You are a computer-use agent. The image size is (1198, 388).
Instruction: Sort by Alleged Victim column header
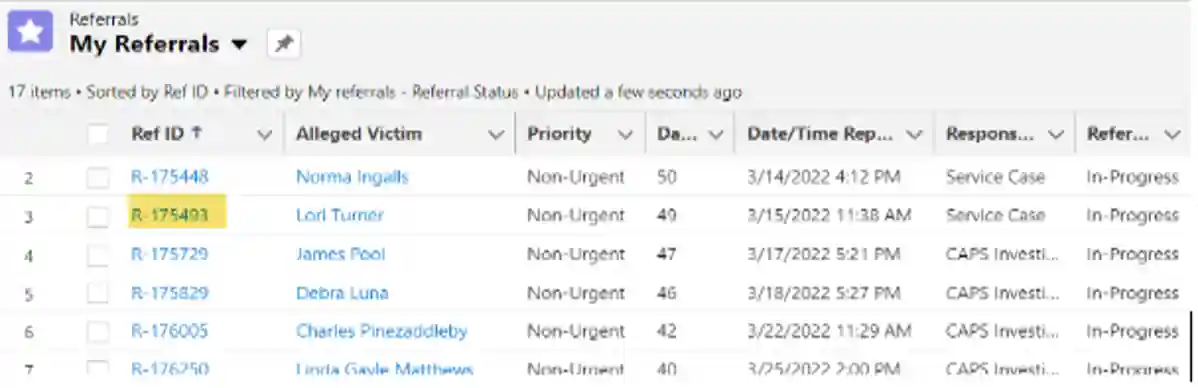point(358,134)
